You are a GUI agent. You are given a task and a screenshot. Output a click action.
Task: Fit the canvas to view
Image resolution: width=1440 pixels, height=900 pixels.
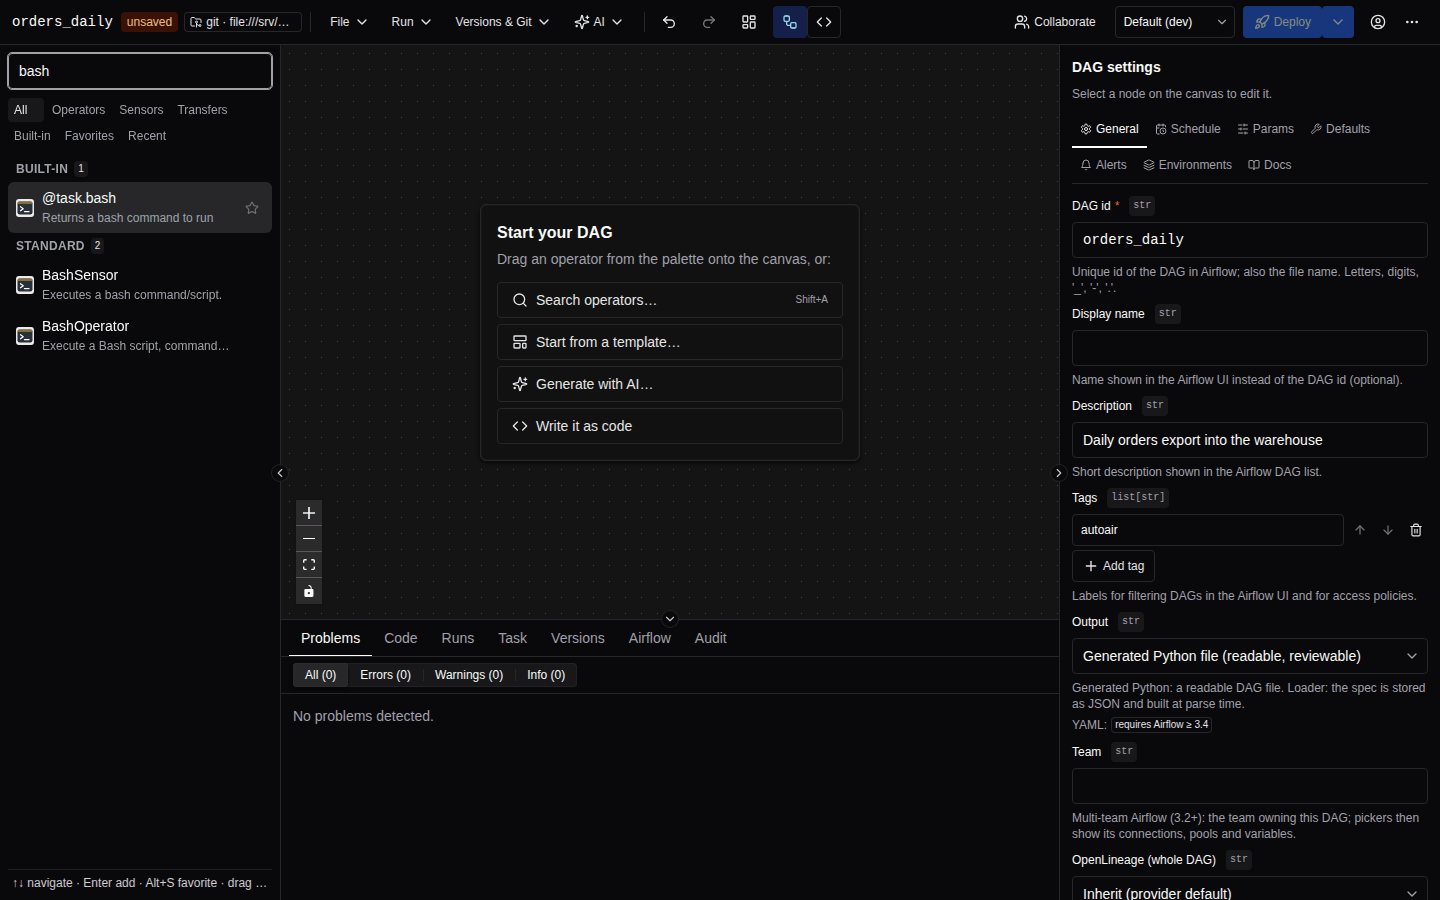tap(309, 565)
